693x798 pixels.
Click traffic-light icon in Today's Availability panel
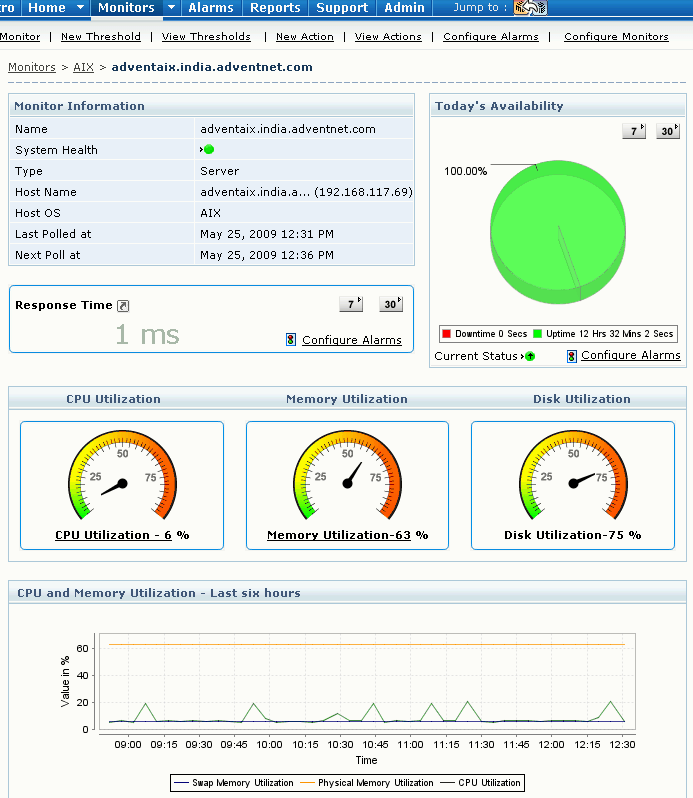571,356
